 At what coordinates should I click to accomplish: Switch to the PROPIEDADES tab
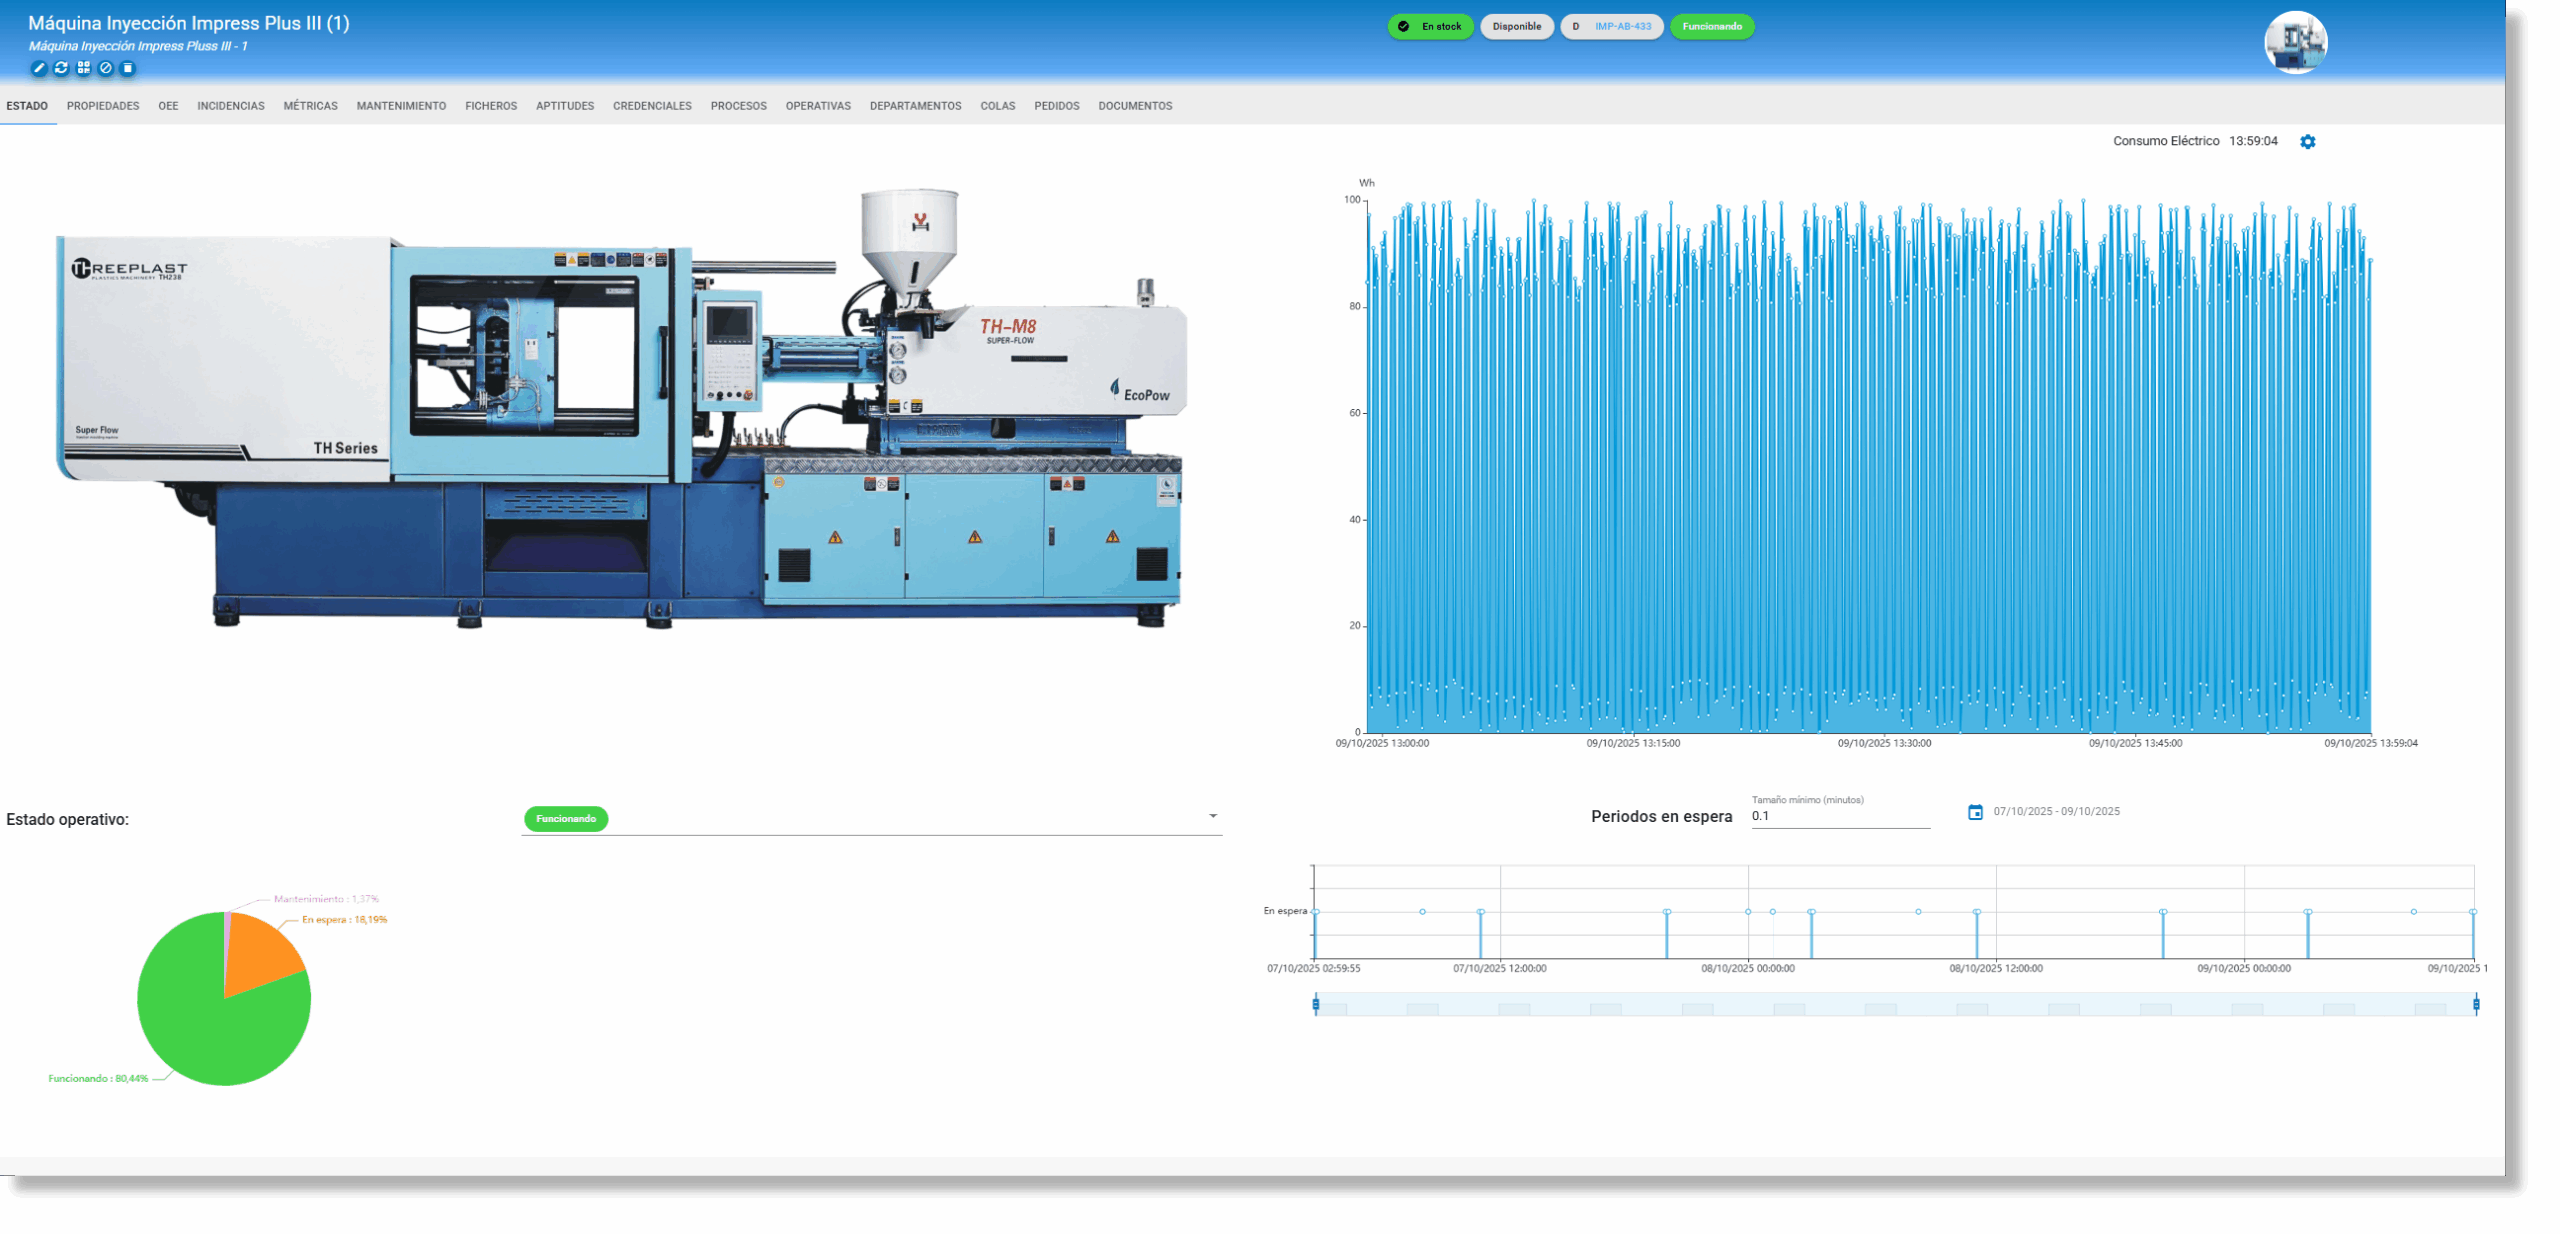103,106
